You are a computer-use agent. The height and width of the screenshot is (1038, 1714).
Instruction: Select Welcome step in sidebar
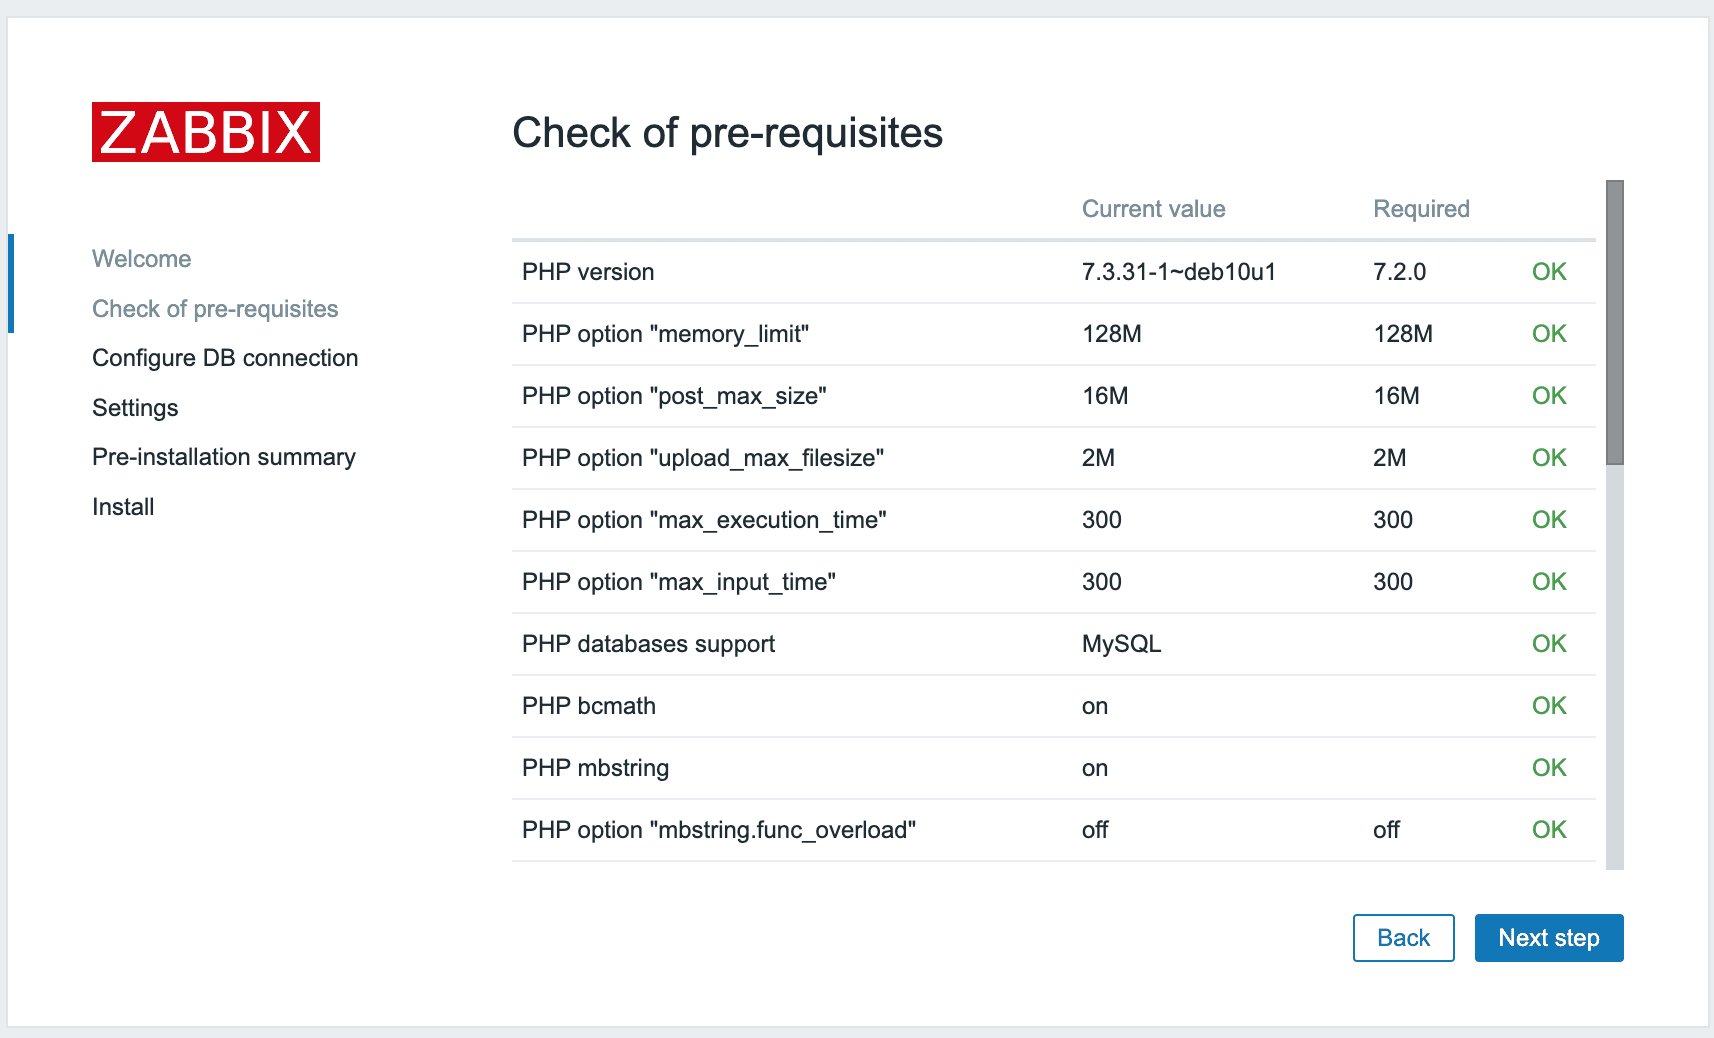click(142, 259)
